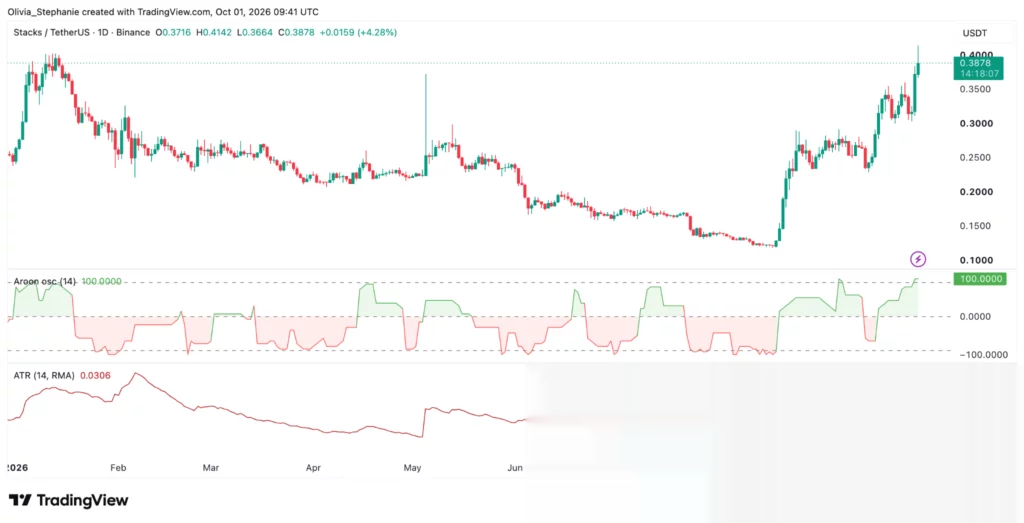Click the 0.3000 price axis label
Viewport: 1024px width, 523px height.
pos(976,123)
